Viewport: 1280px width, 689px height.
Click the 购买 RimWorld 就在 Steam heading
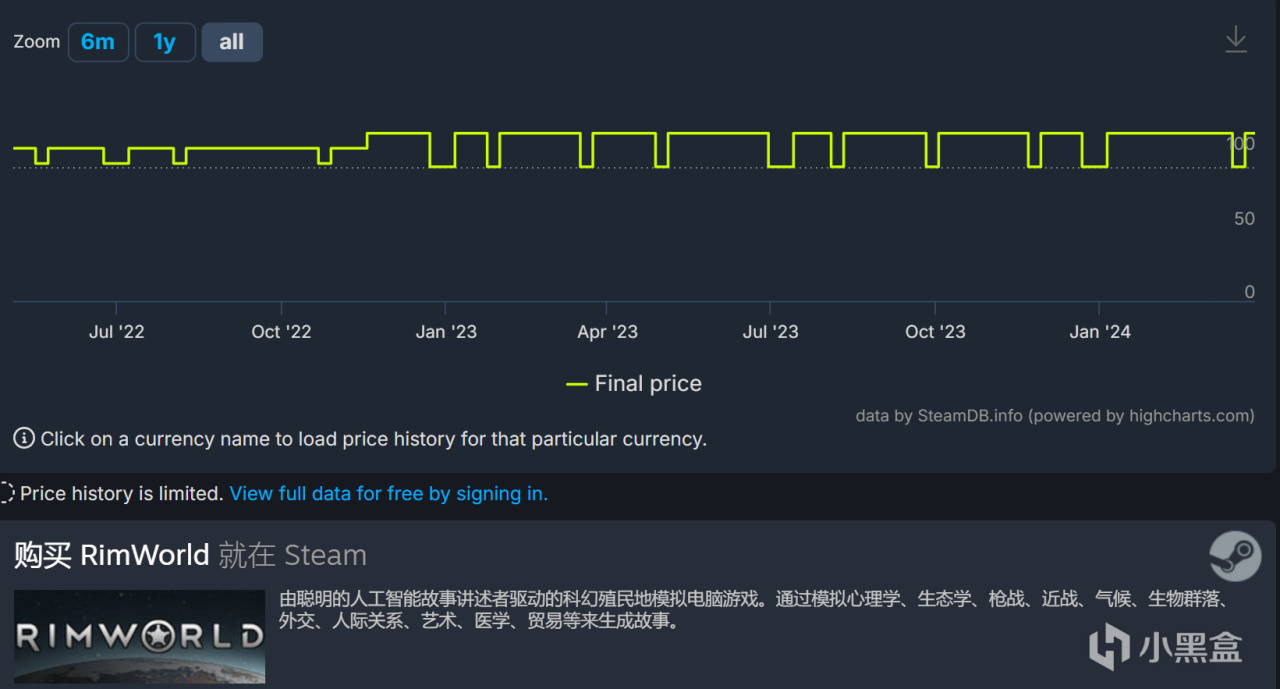pyautogui.click(x=190, y=555)
